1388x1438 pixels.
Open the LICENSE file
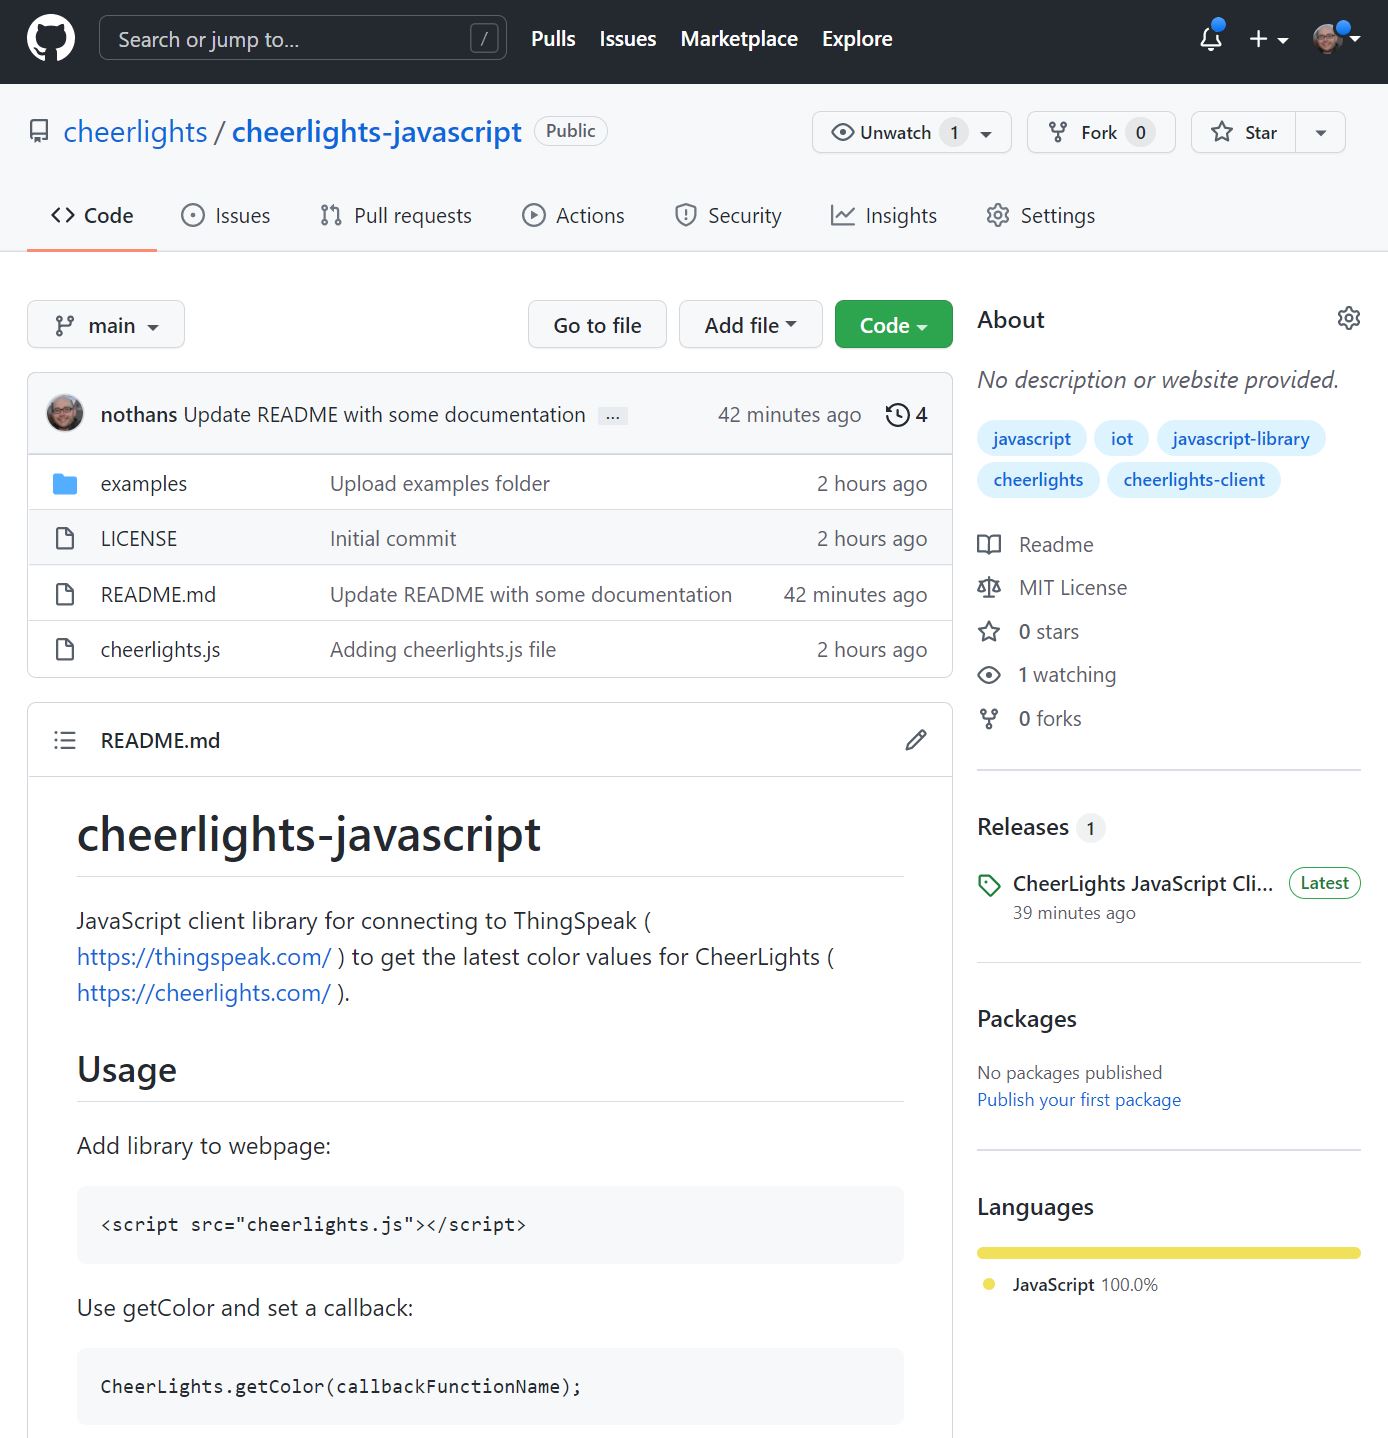[139, 539]
